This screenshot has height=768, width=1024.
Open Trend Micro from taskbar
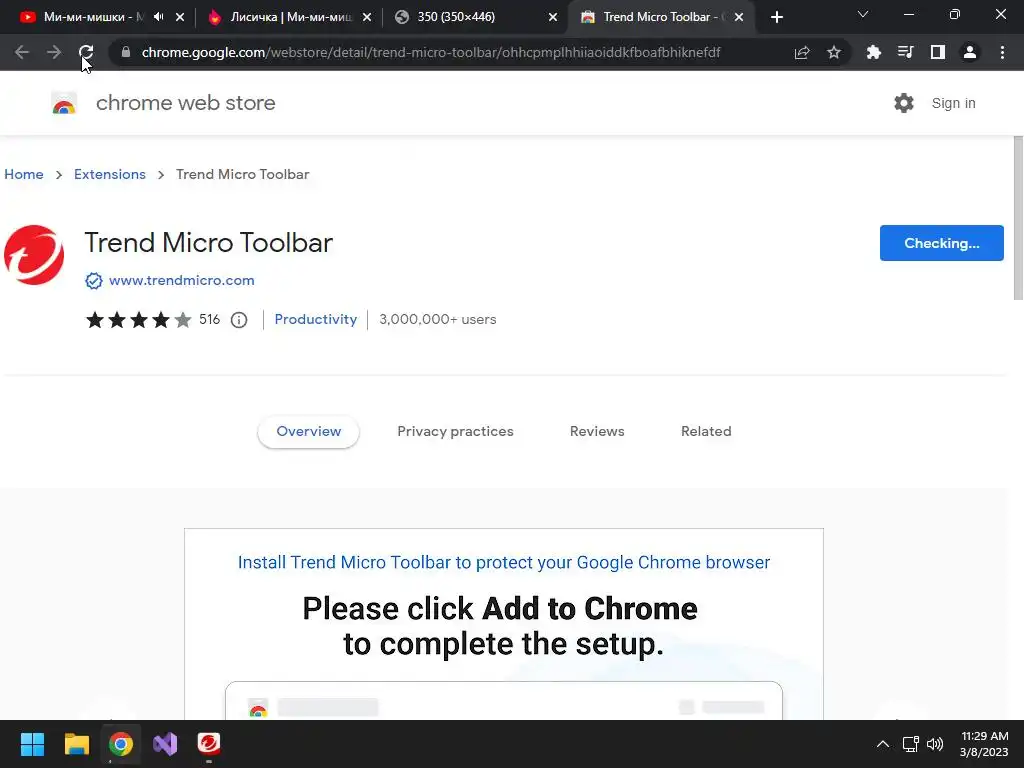[x=209, y=744]
